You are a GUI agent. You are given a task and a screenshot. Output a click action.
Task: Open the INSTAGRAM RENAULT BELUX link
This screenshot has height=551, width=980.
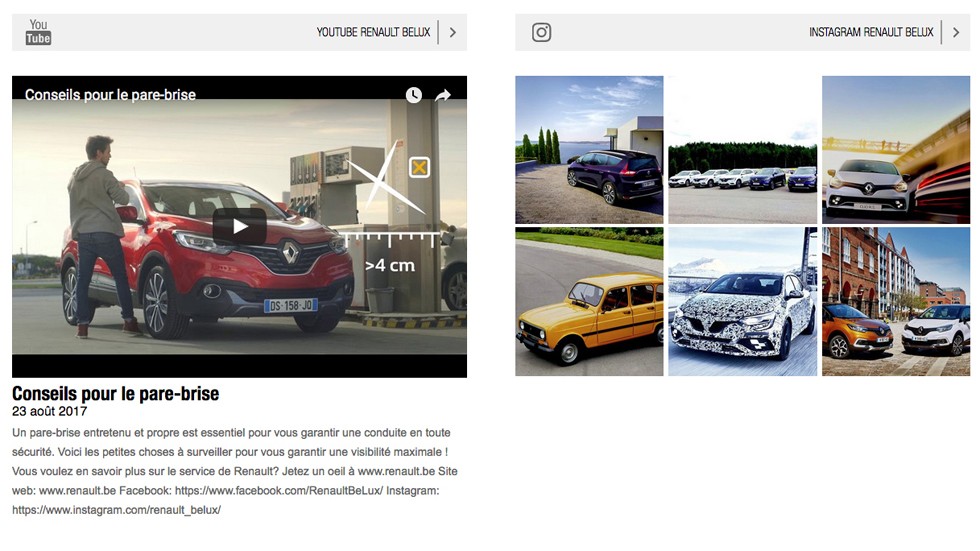(871, 32)
